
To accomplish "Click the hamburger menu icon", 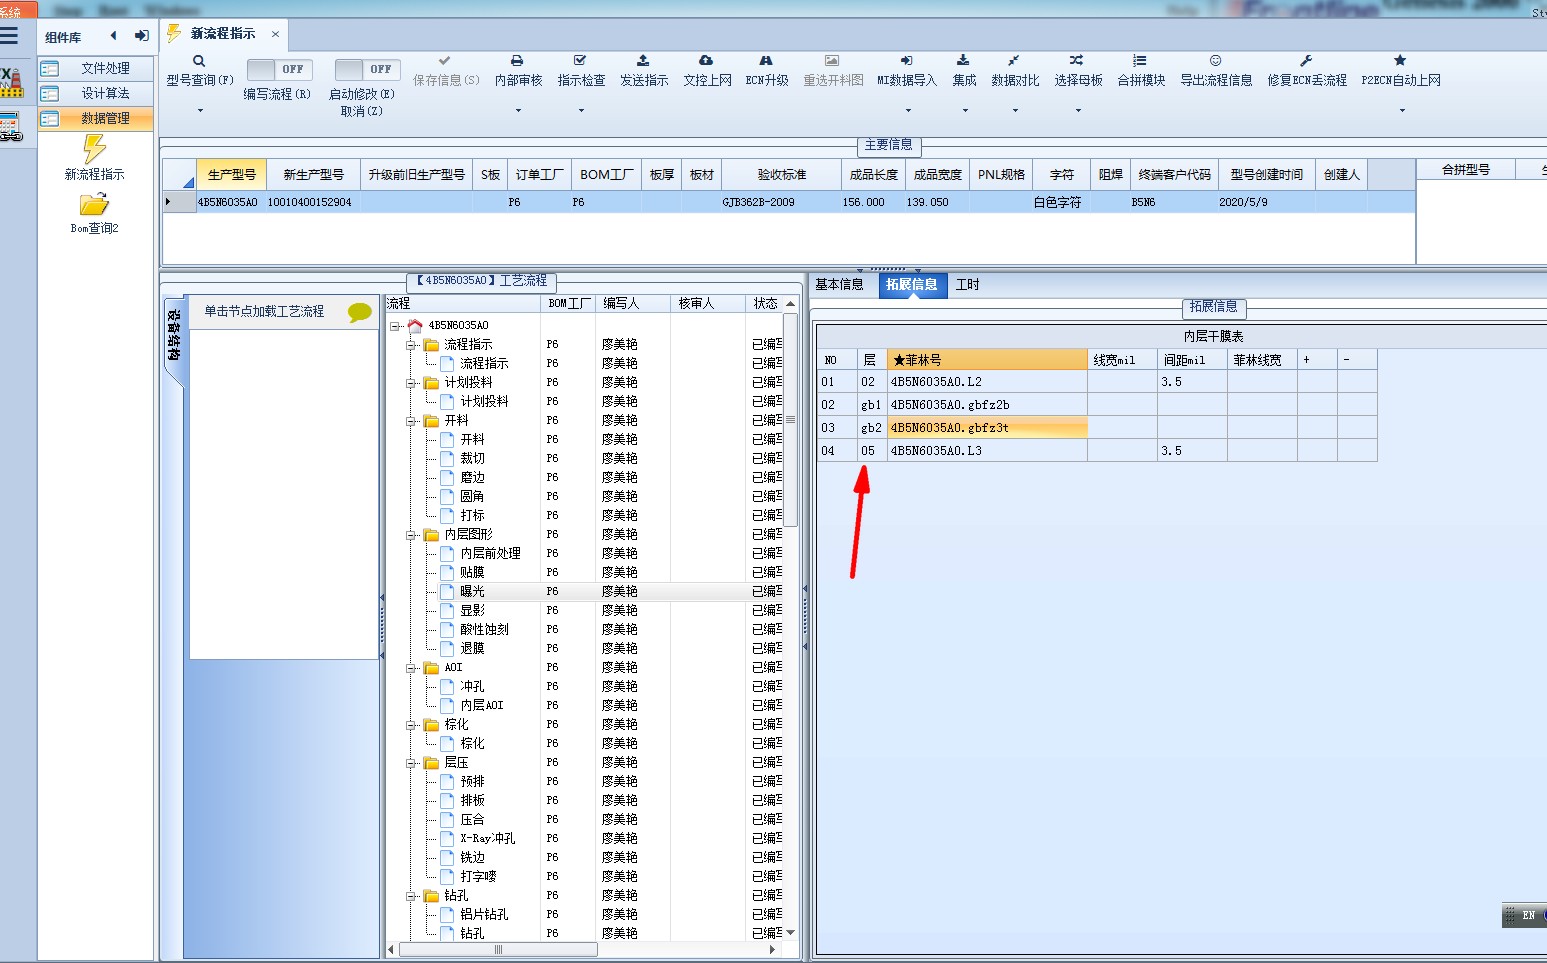I will (9, 36).
